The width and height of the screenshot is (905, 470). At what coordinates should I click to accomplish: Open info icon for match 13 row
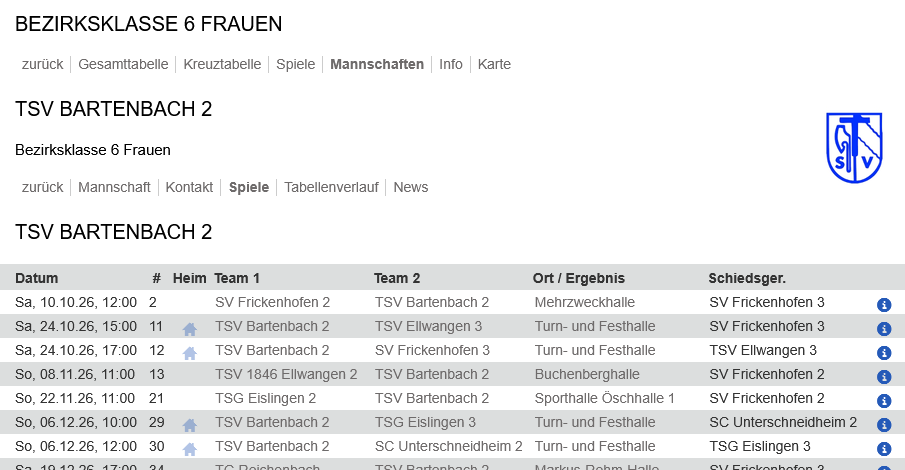884,376
